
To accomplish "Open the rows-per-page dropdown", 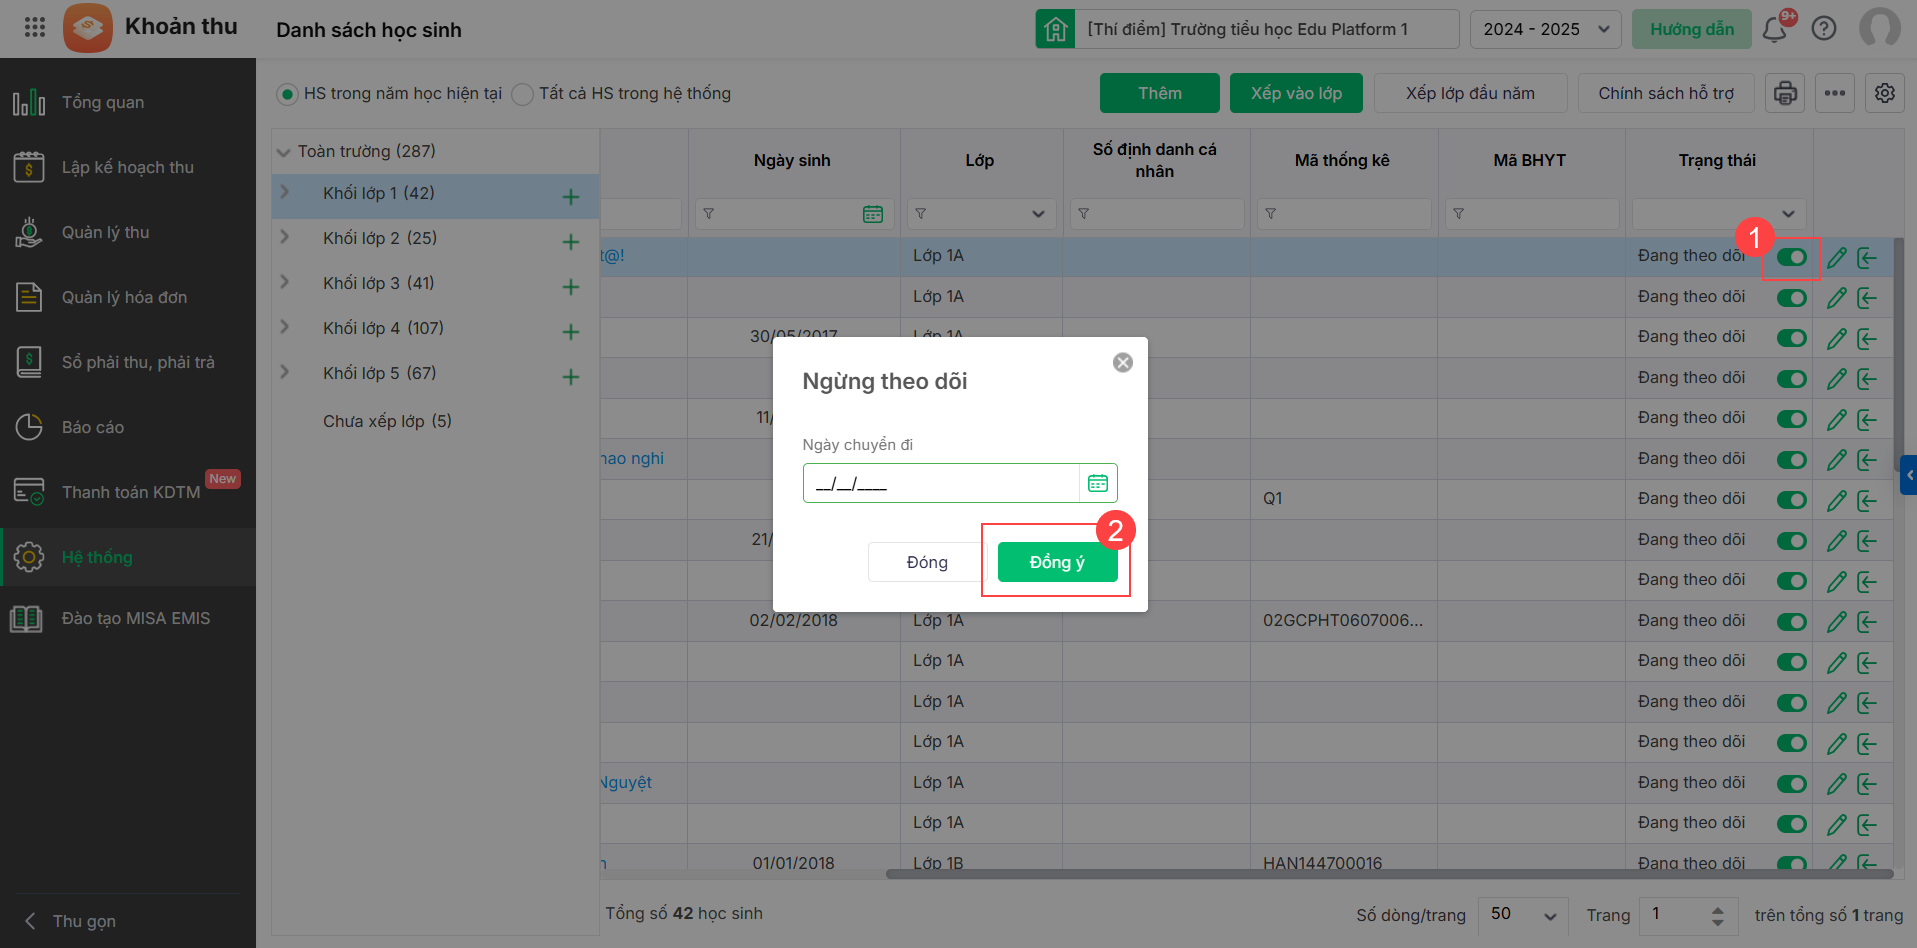I will tap(1523, 914).
